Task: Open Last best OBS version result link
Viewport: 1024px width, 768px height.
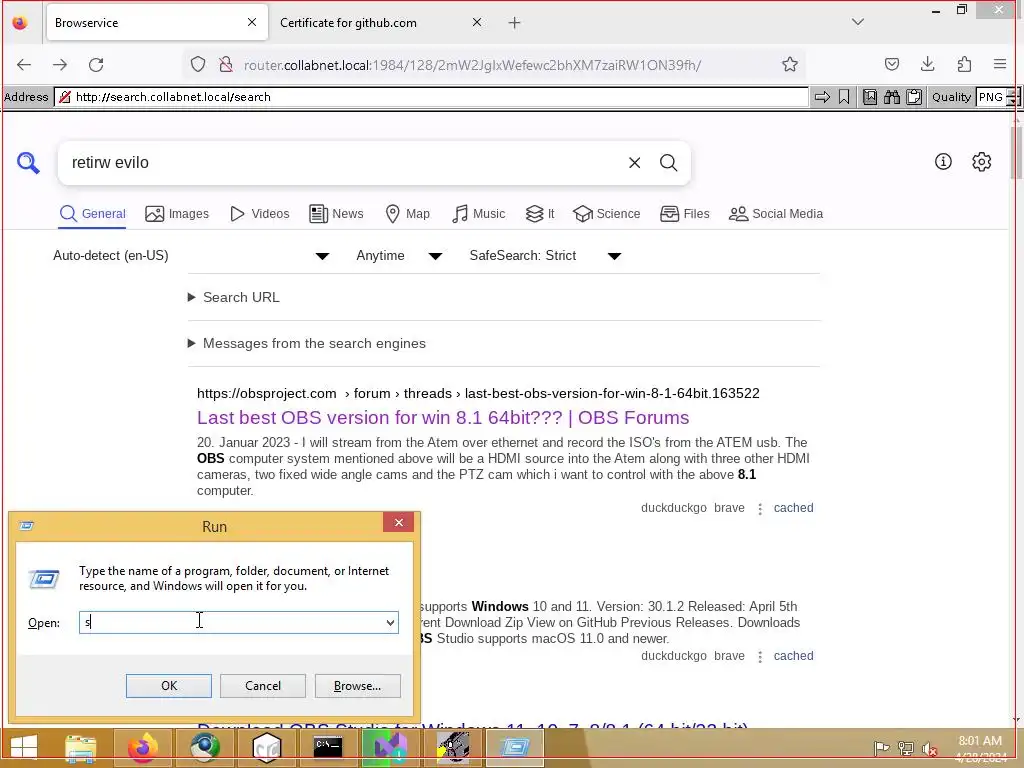Action: click(443, 418)
